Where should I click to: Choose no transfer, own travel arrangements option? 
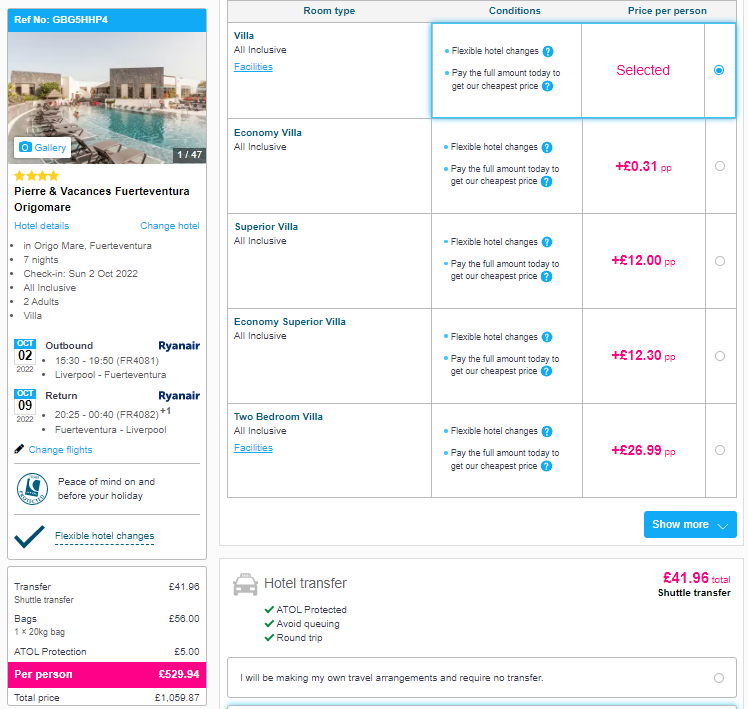pyautogui.click(x=482, y=678)
